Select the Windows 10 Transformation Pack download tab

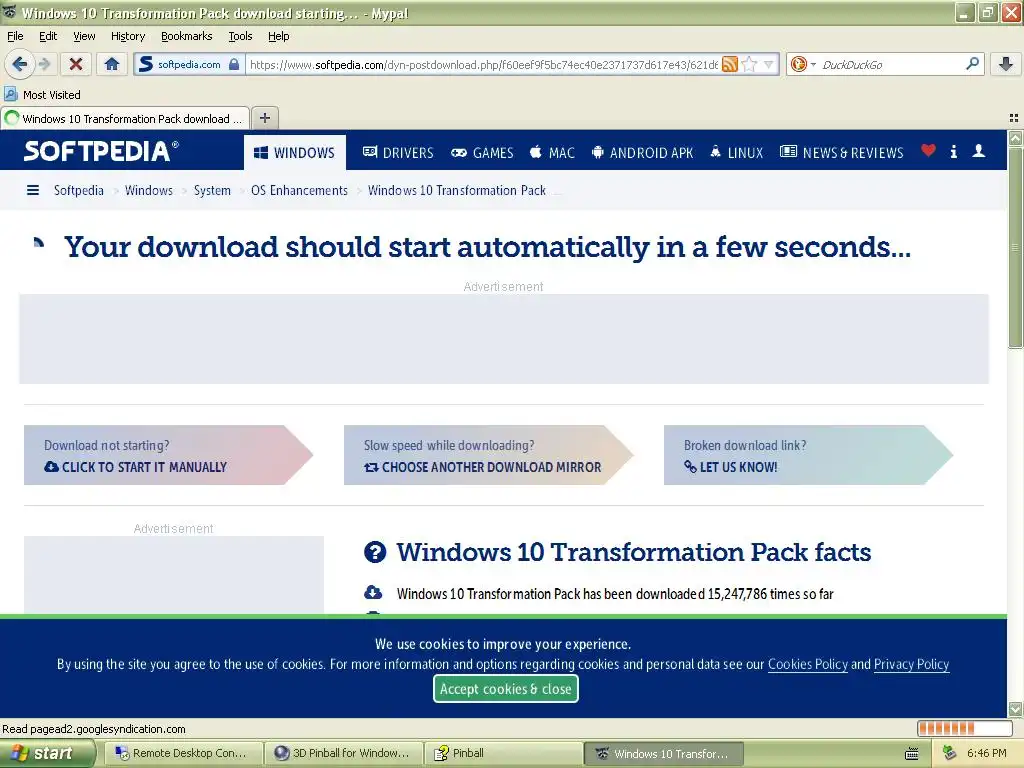[125, 118]
